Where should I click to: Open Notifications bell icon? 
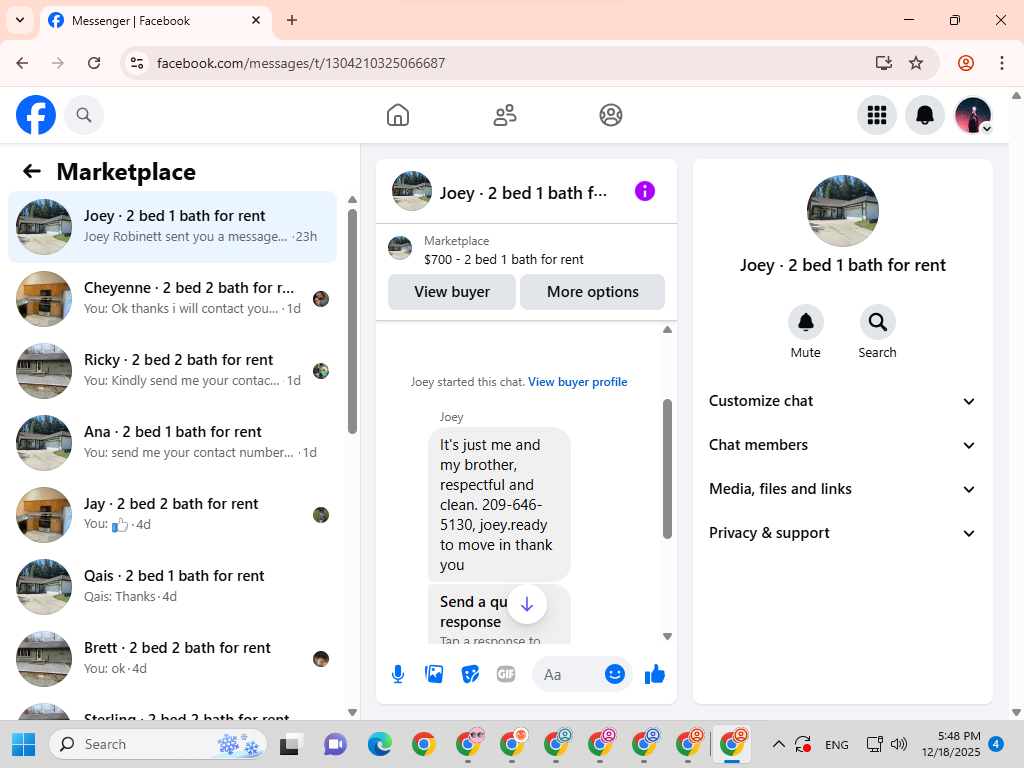pyautogui.click(x=925, y=115)
